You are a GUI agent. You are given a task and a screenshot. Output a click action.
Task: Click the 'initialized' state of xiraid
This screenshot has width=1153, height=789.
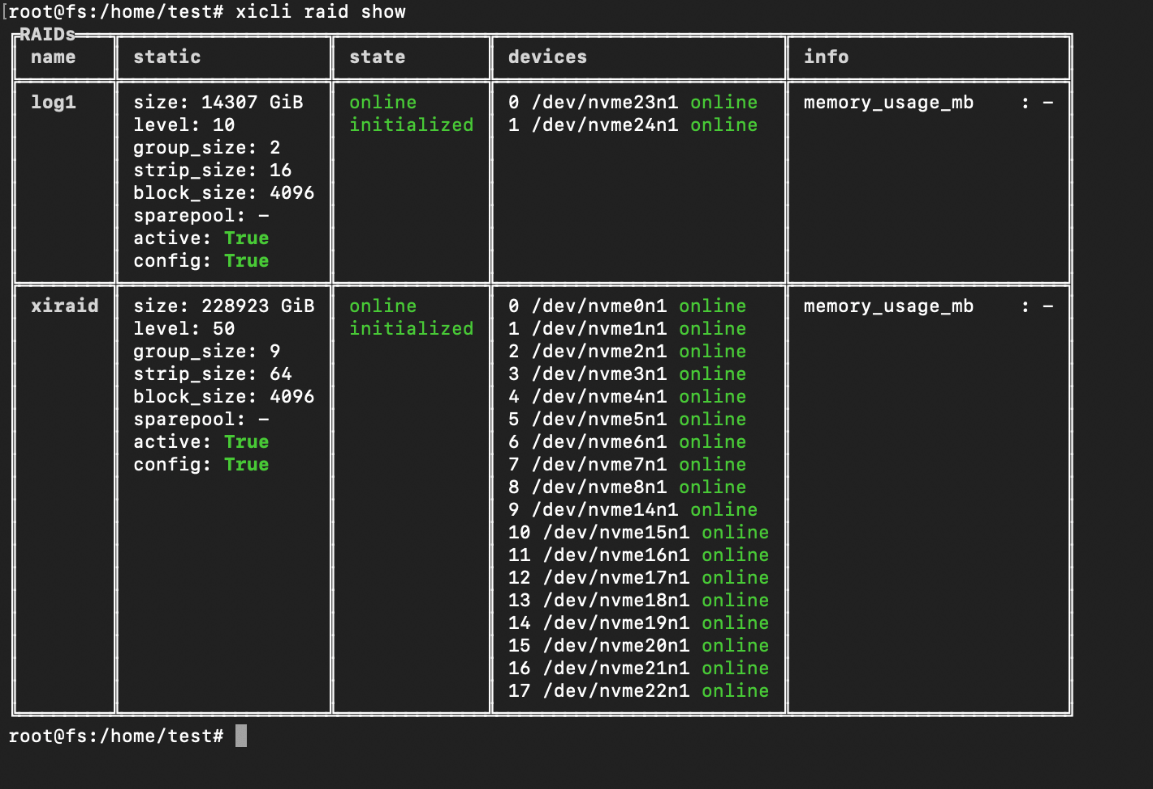pos(412,328)
